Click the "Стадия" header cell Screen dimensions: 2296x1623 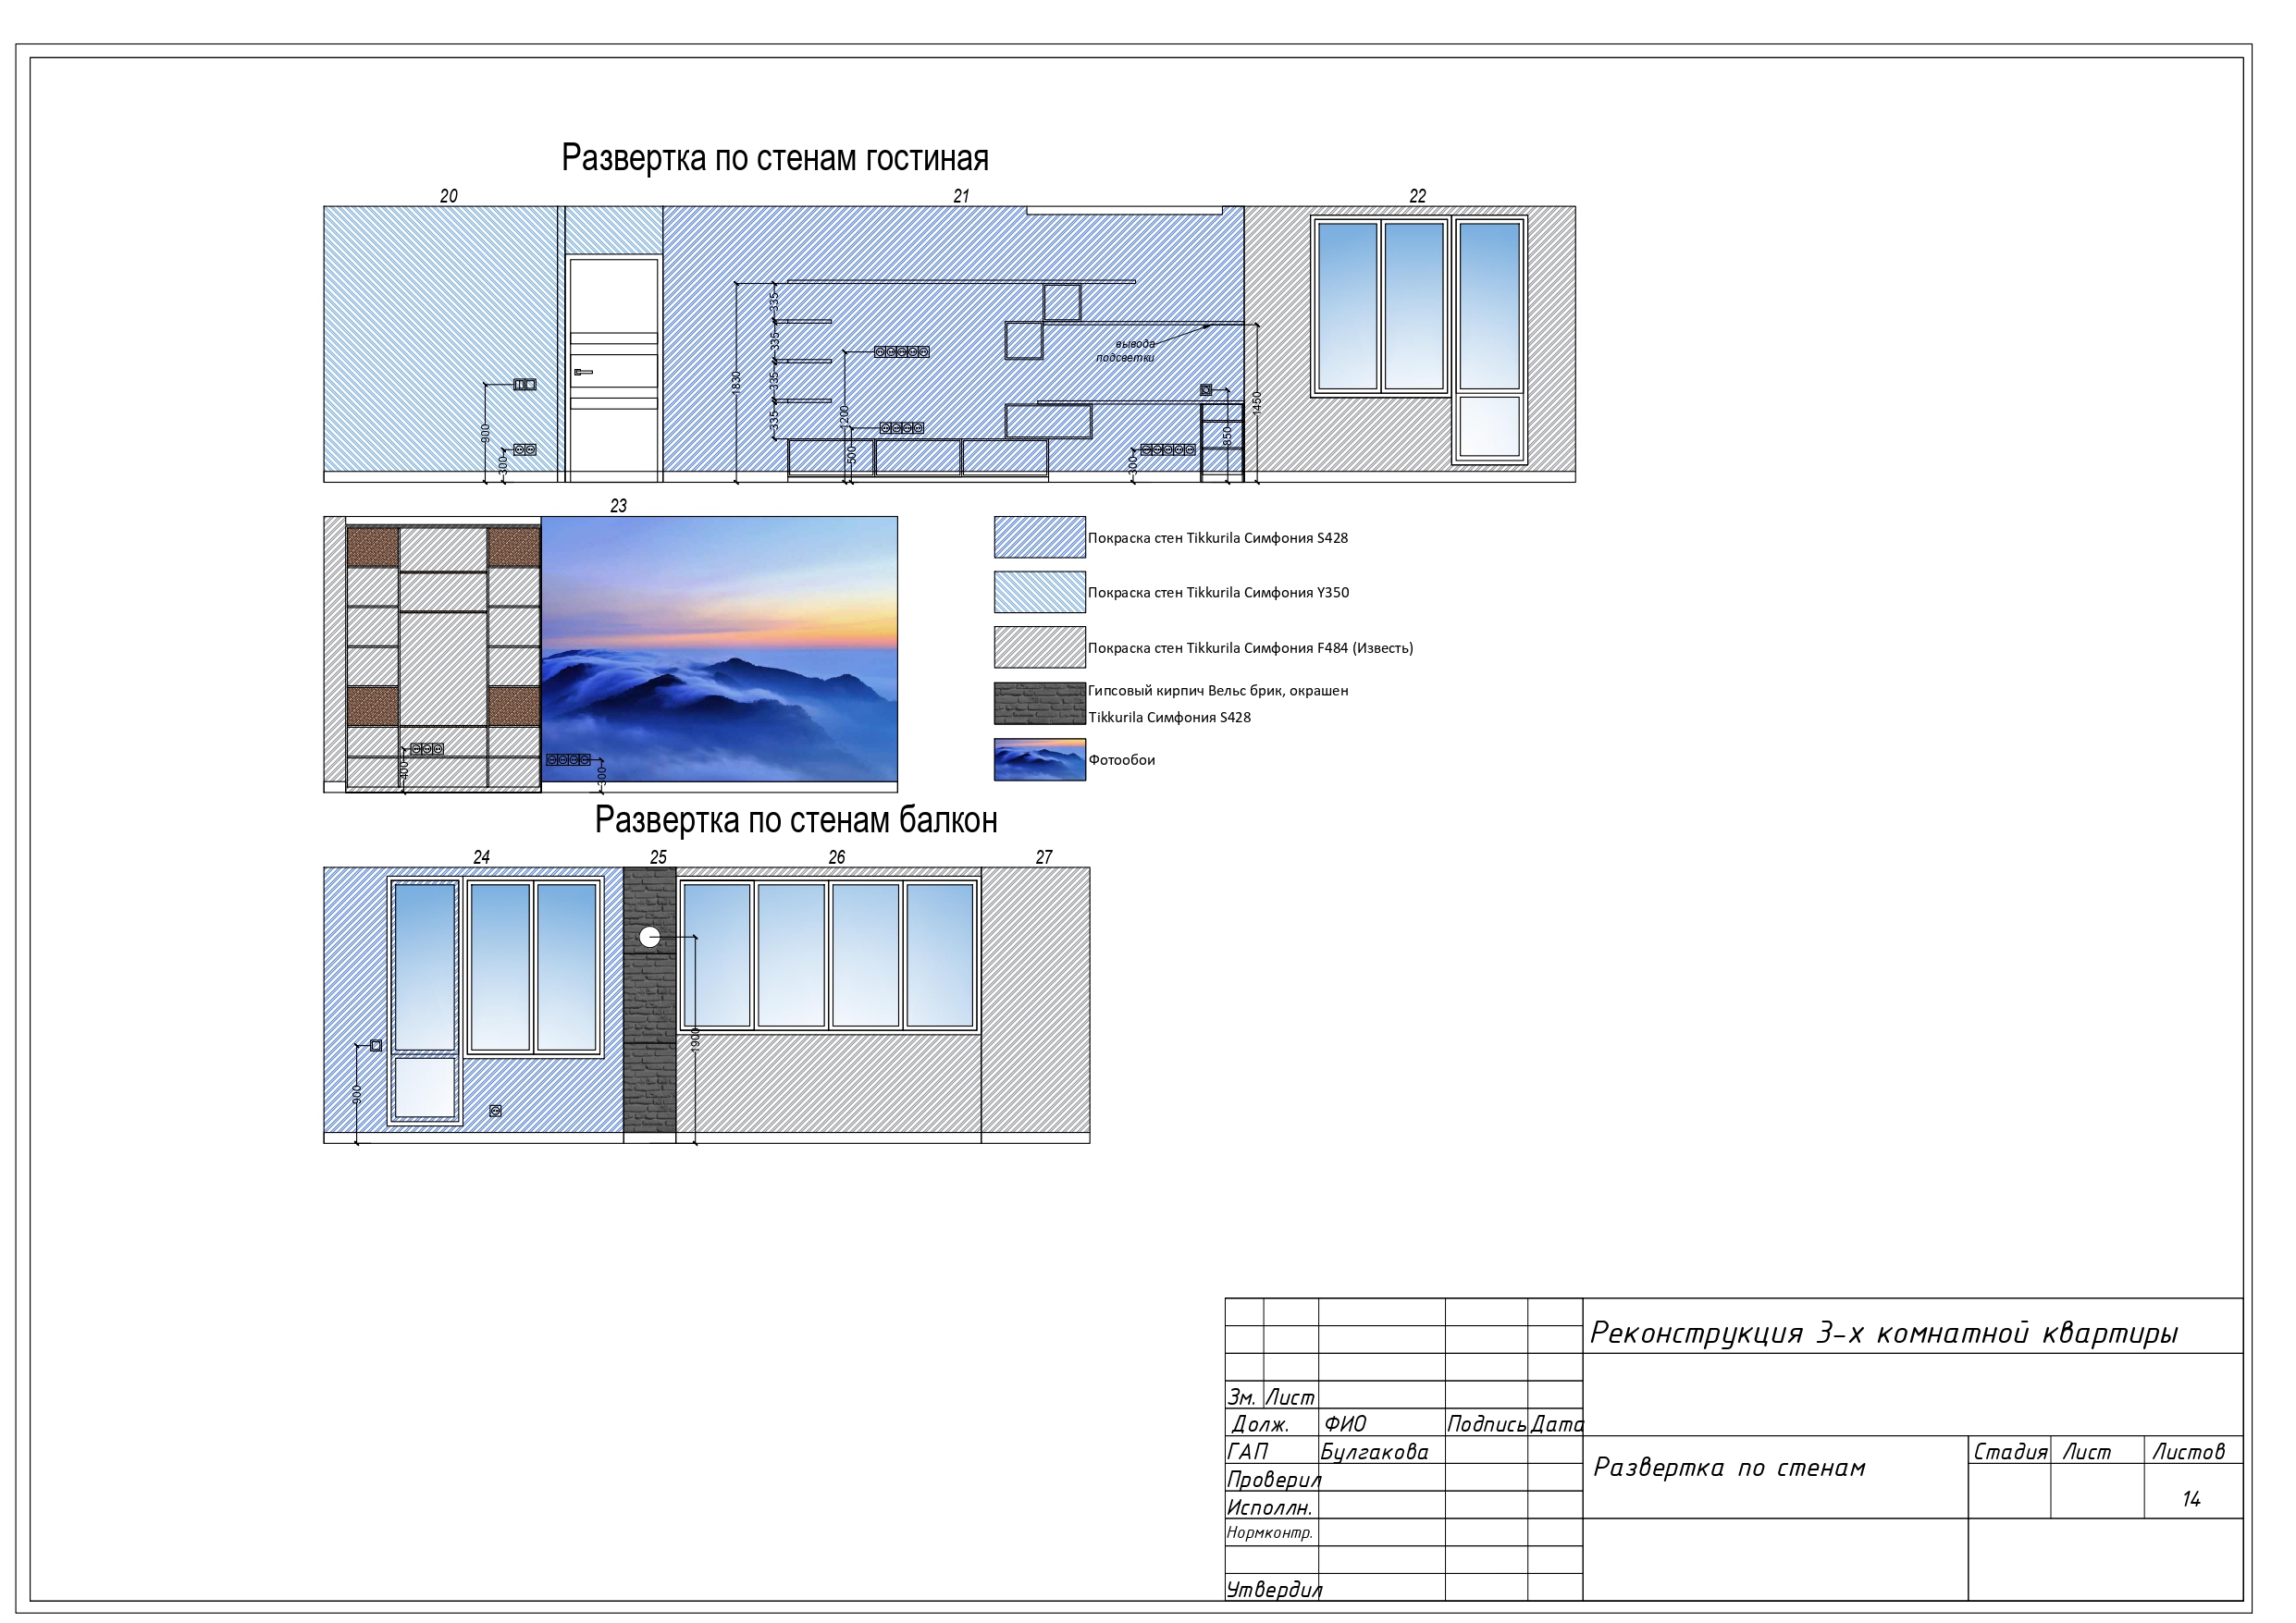click(x=2010, y=1452)
